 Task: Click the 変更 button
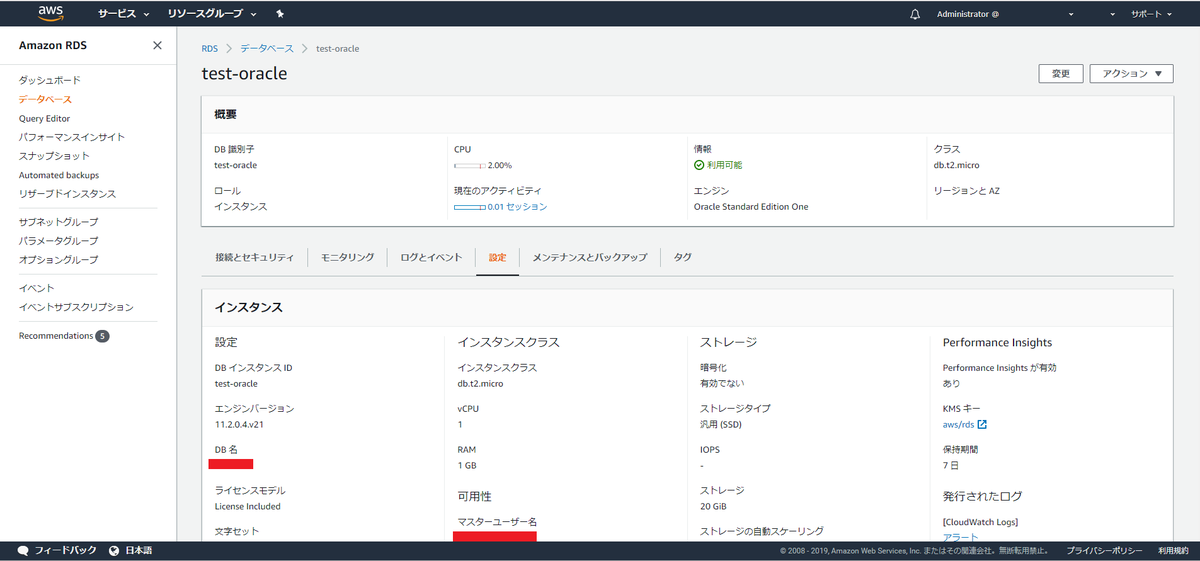(x=1061, y=73)
